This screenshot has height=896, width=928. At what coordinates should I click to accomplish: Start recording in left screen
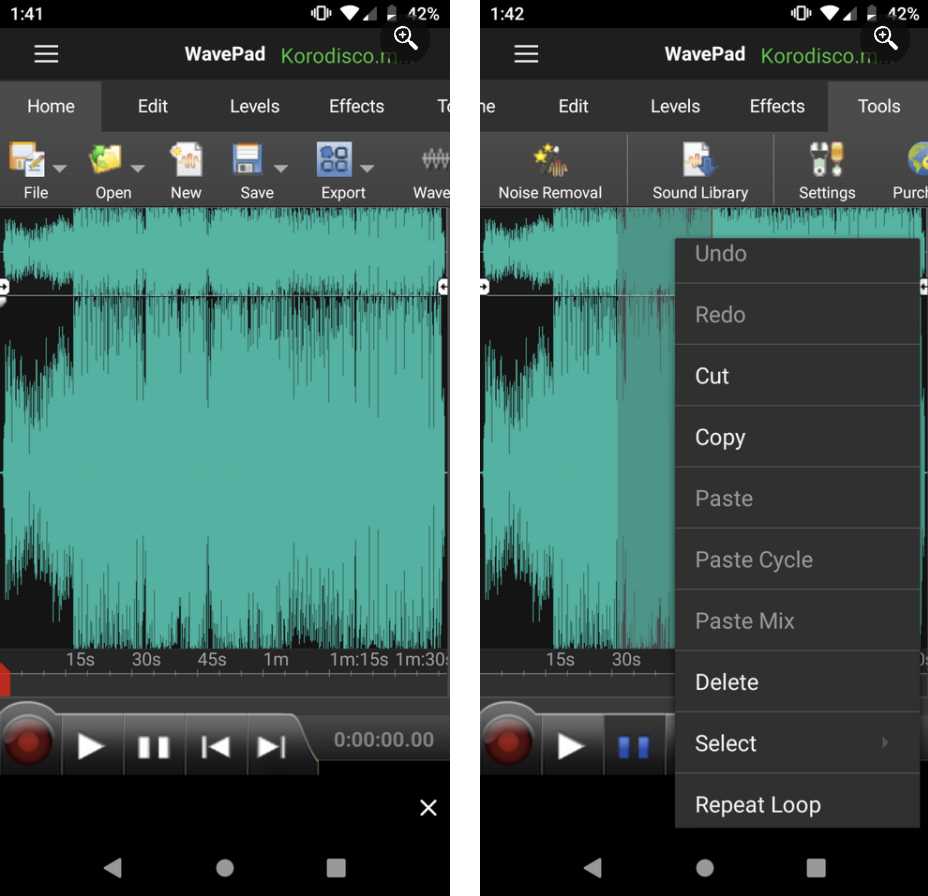[27, 741]
